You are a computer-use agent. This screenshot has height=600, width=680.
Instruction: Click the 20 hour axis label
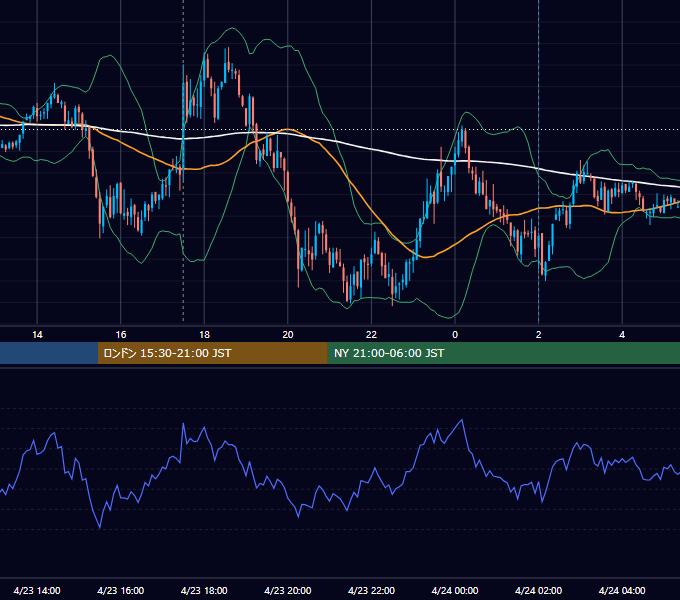click(288, 335)
